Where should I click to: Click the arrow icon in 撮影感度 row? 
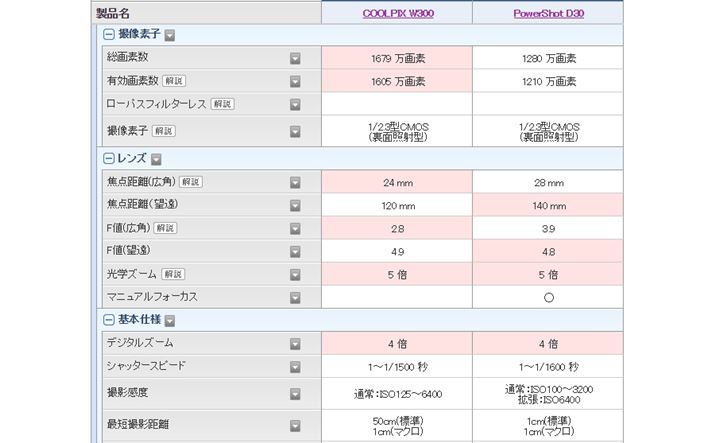point(295,394)
